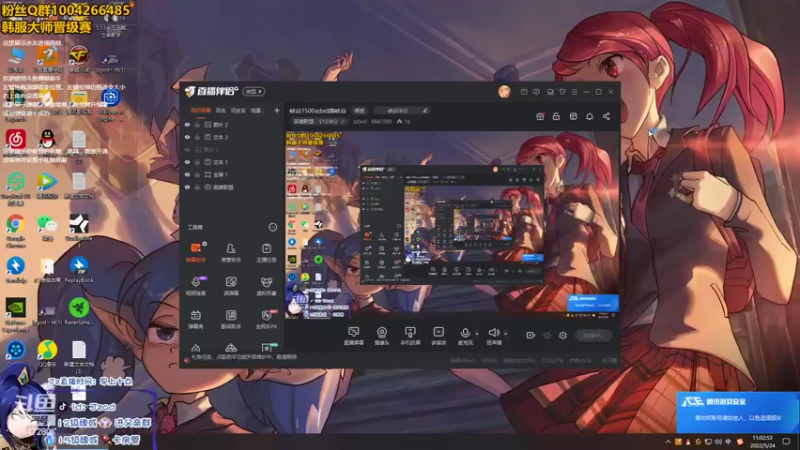The width and height of the screenshot is (800, 450).
Task: Click the pencil edit icon beside the title field
Action: coord(424,110)
